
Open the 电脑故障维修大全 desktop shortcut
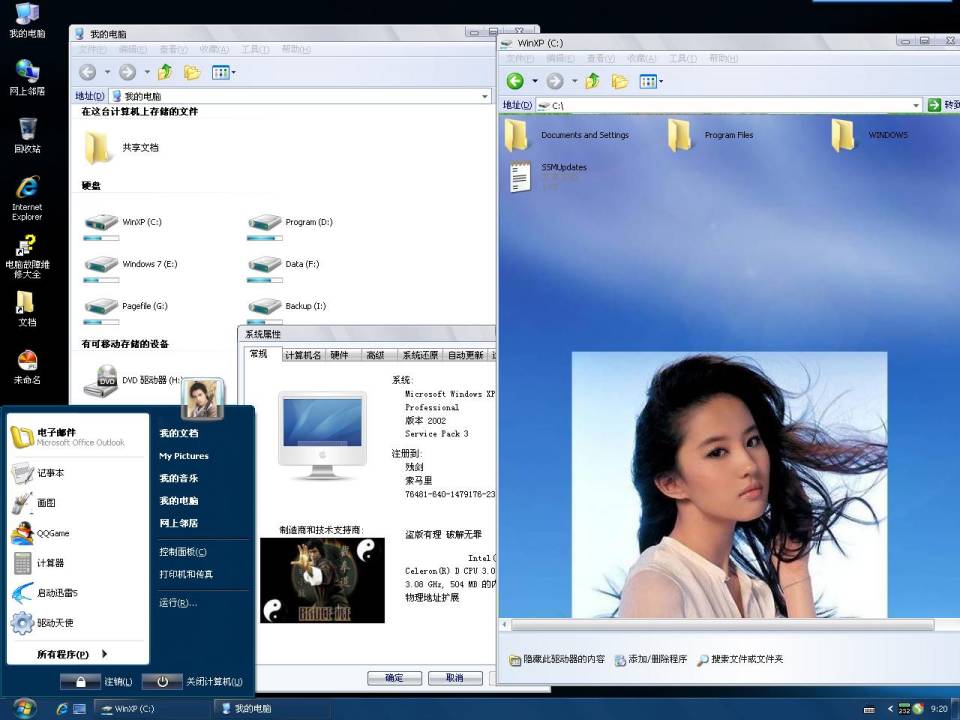point(27,257)
